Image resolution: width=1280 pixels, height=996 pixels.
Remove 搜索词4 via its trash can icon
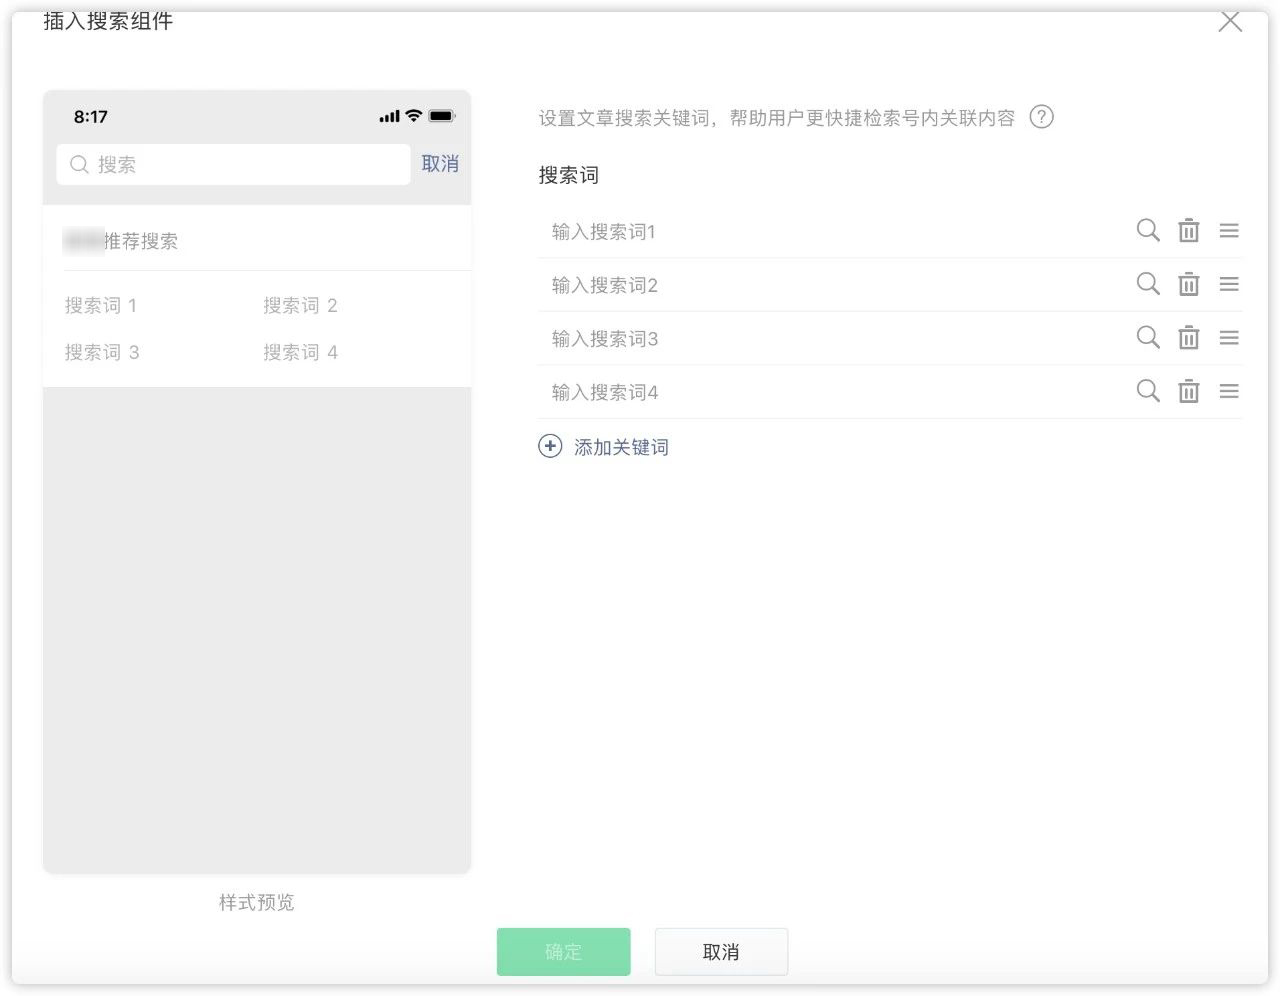click(x=1188, y=391)
